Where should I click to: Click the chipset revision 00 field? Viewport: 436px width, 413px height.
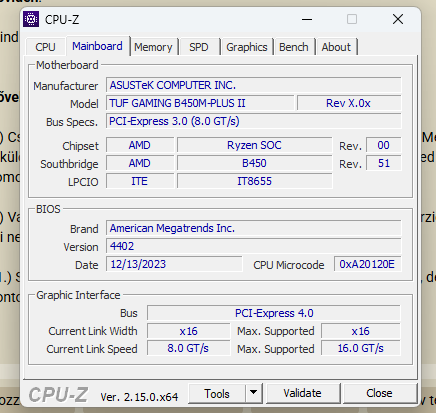tap(384, 145)
